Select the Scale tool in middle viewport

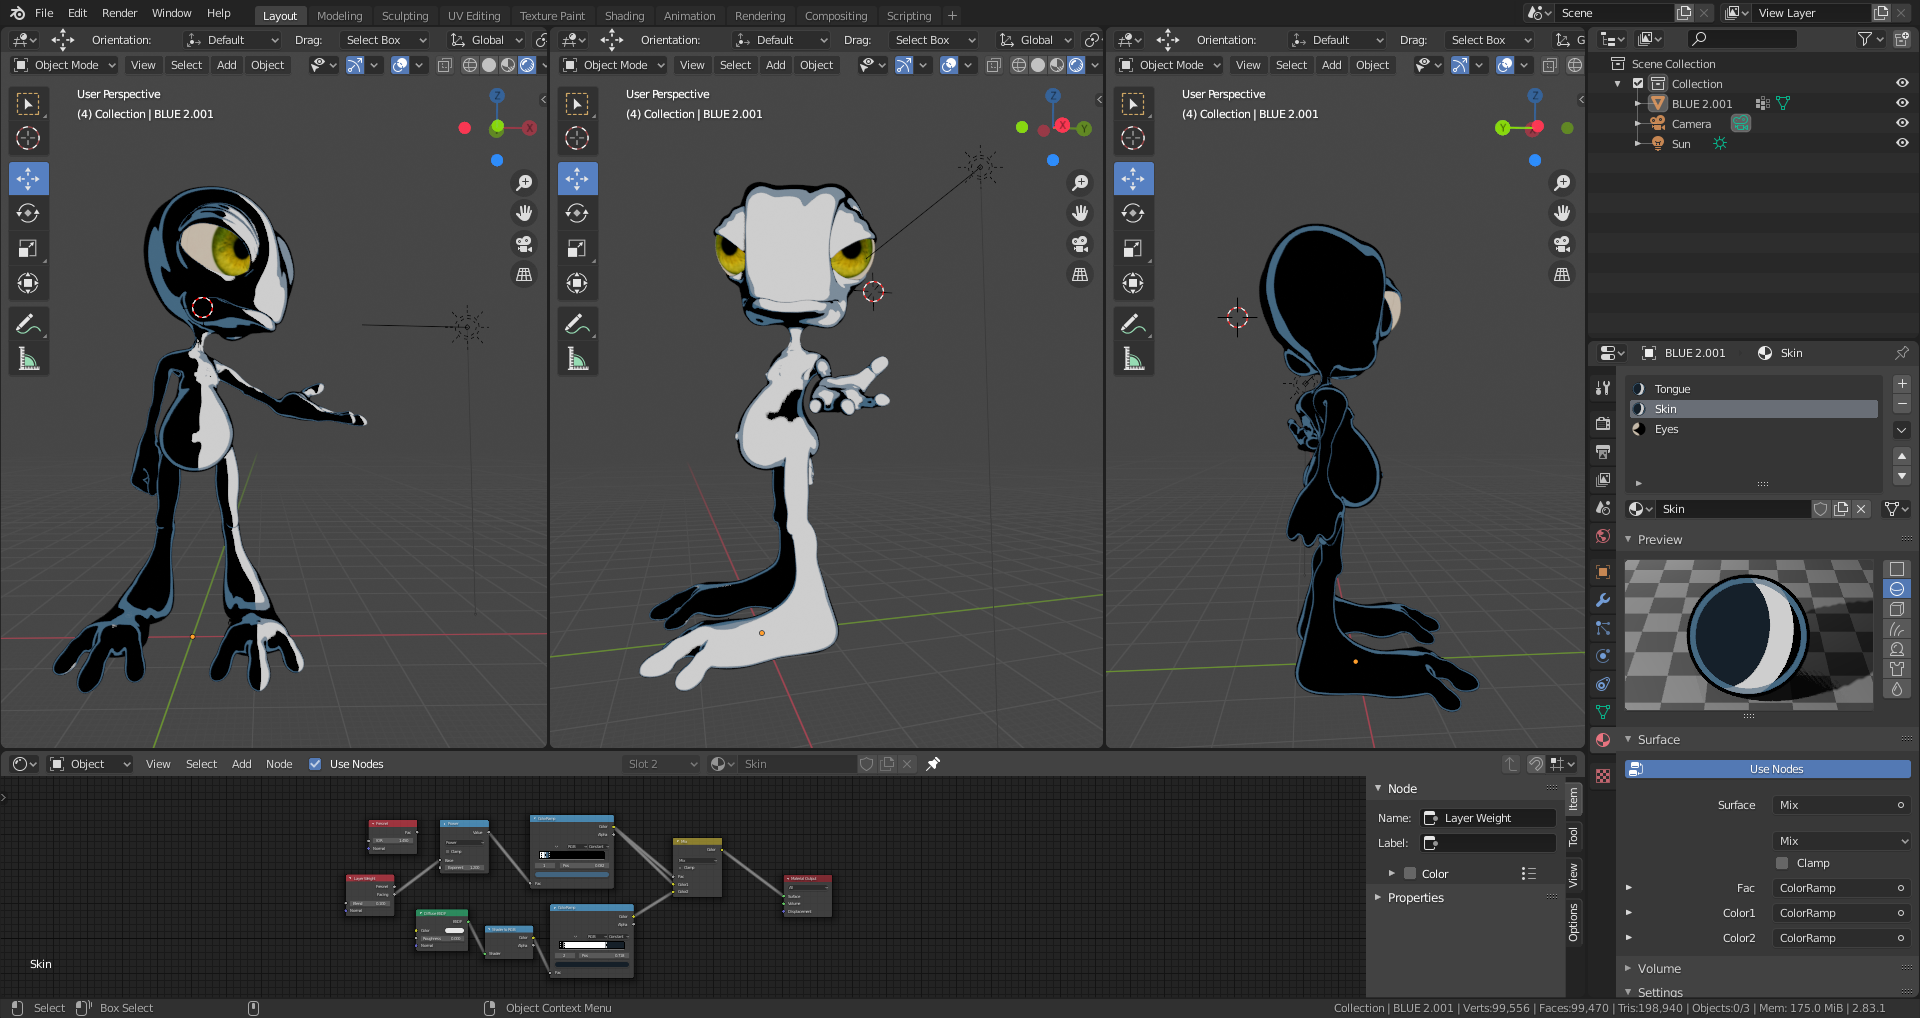(x=577, y=248)
